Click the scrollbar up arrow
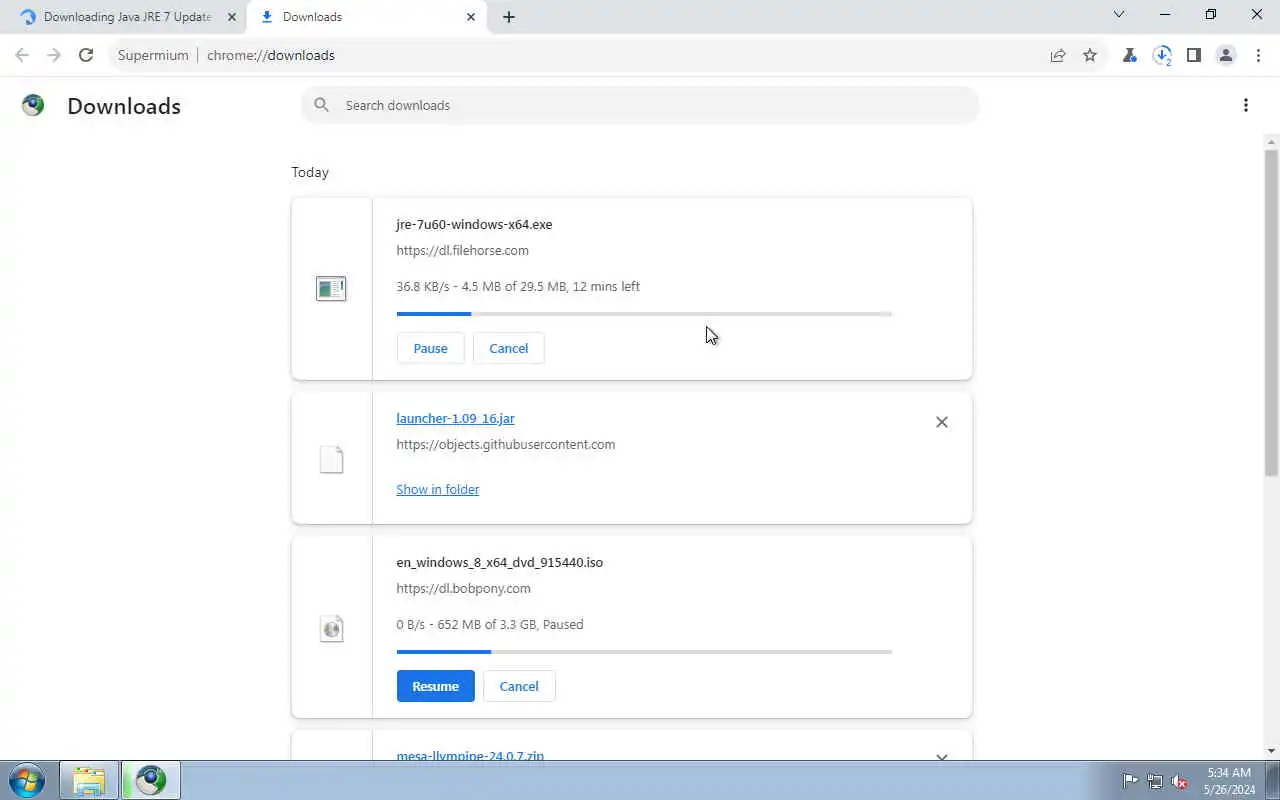 pyautogui.click(x=1271, y=141)
